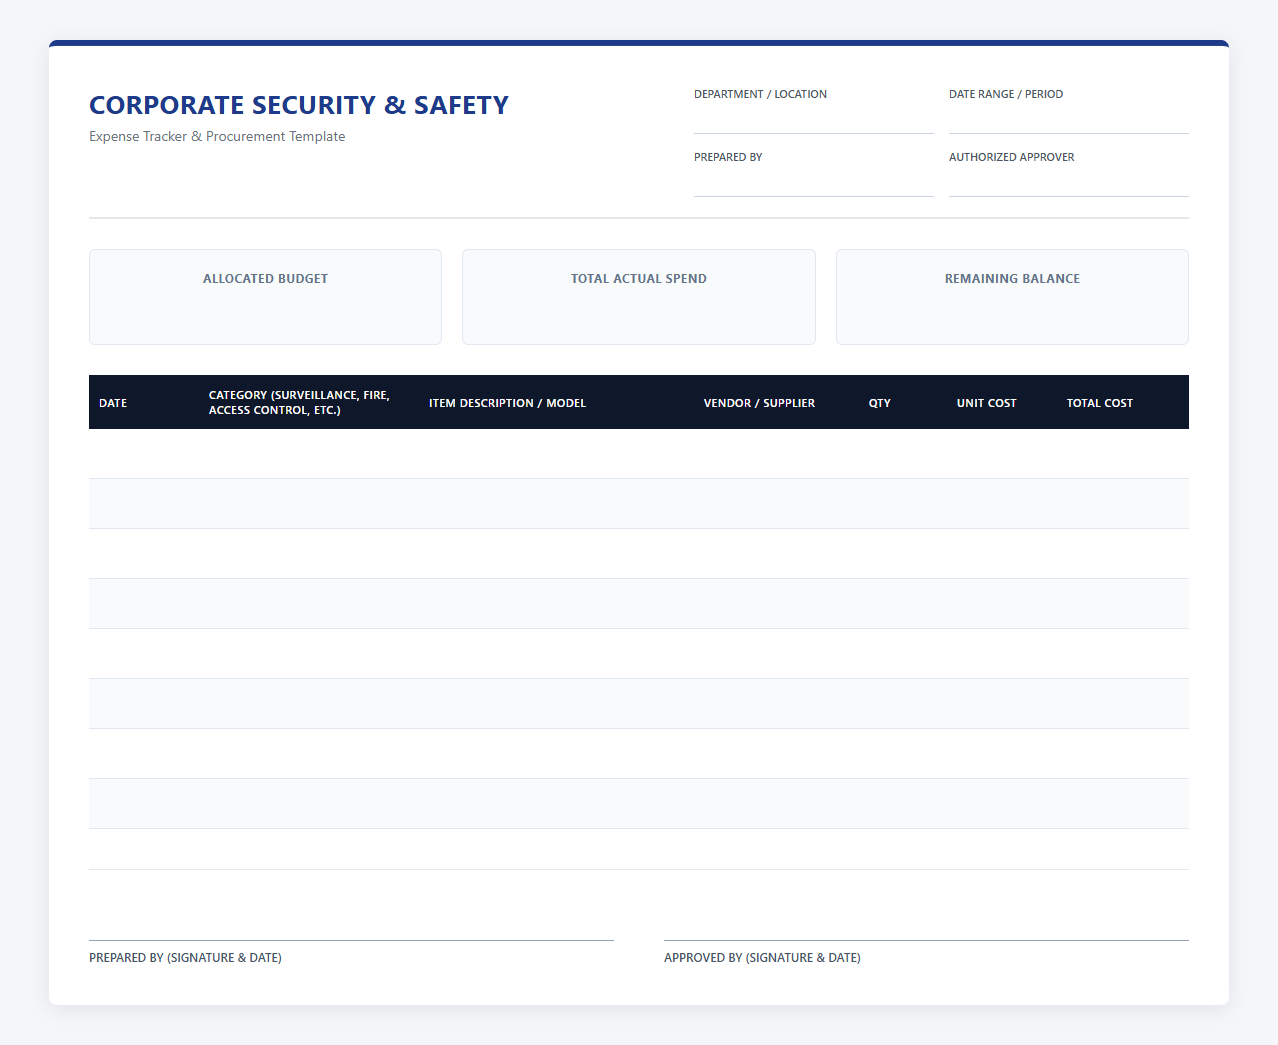
Task: Click the Department / Location input field
Action: [814, 119]
